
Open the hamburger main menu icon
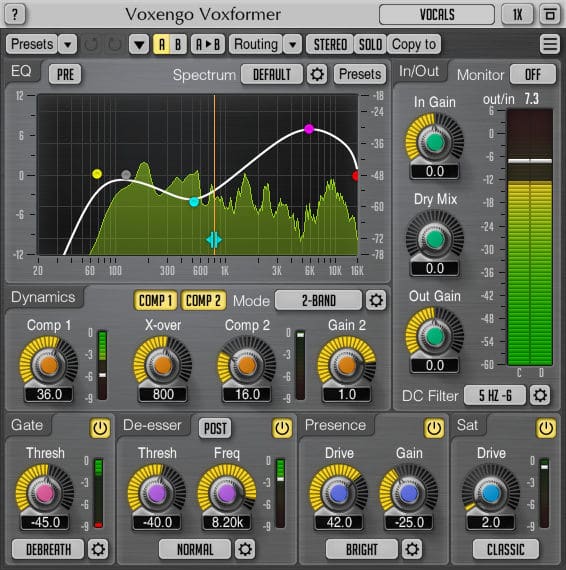tap(549, 44)
